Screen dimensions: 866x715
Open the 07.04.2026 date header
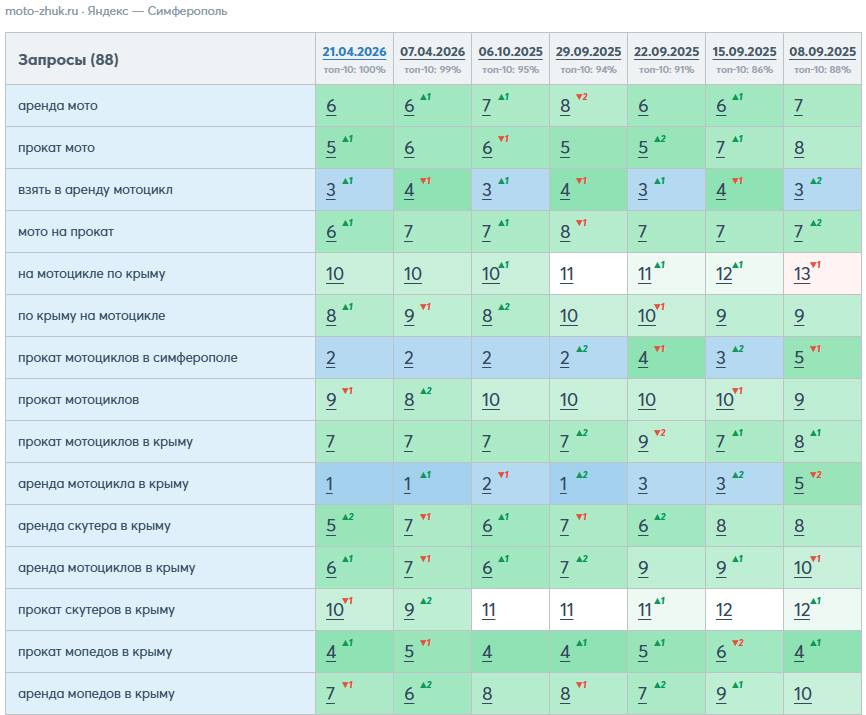click(x=432, y=52)
